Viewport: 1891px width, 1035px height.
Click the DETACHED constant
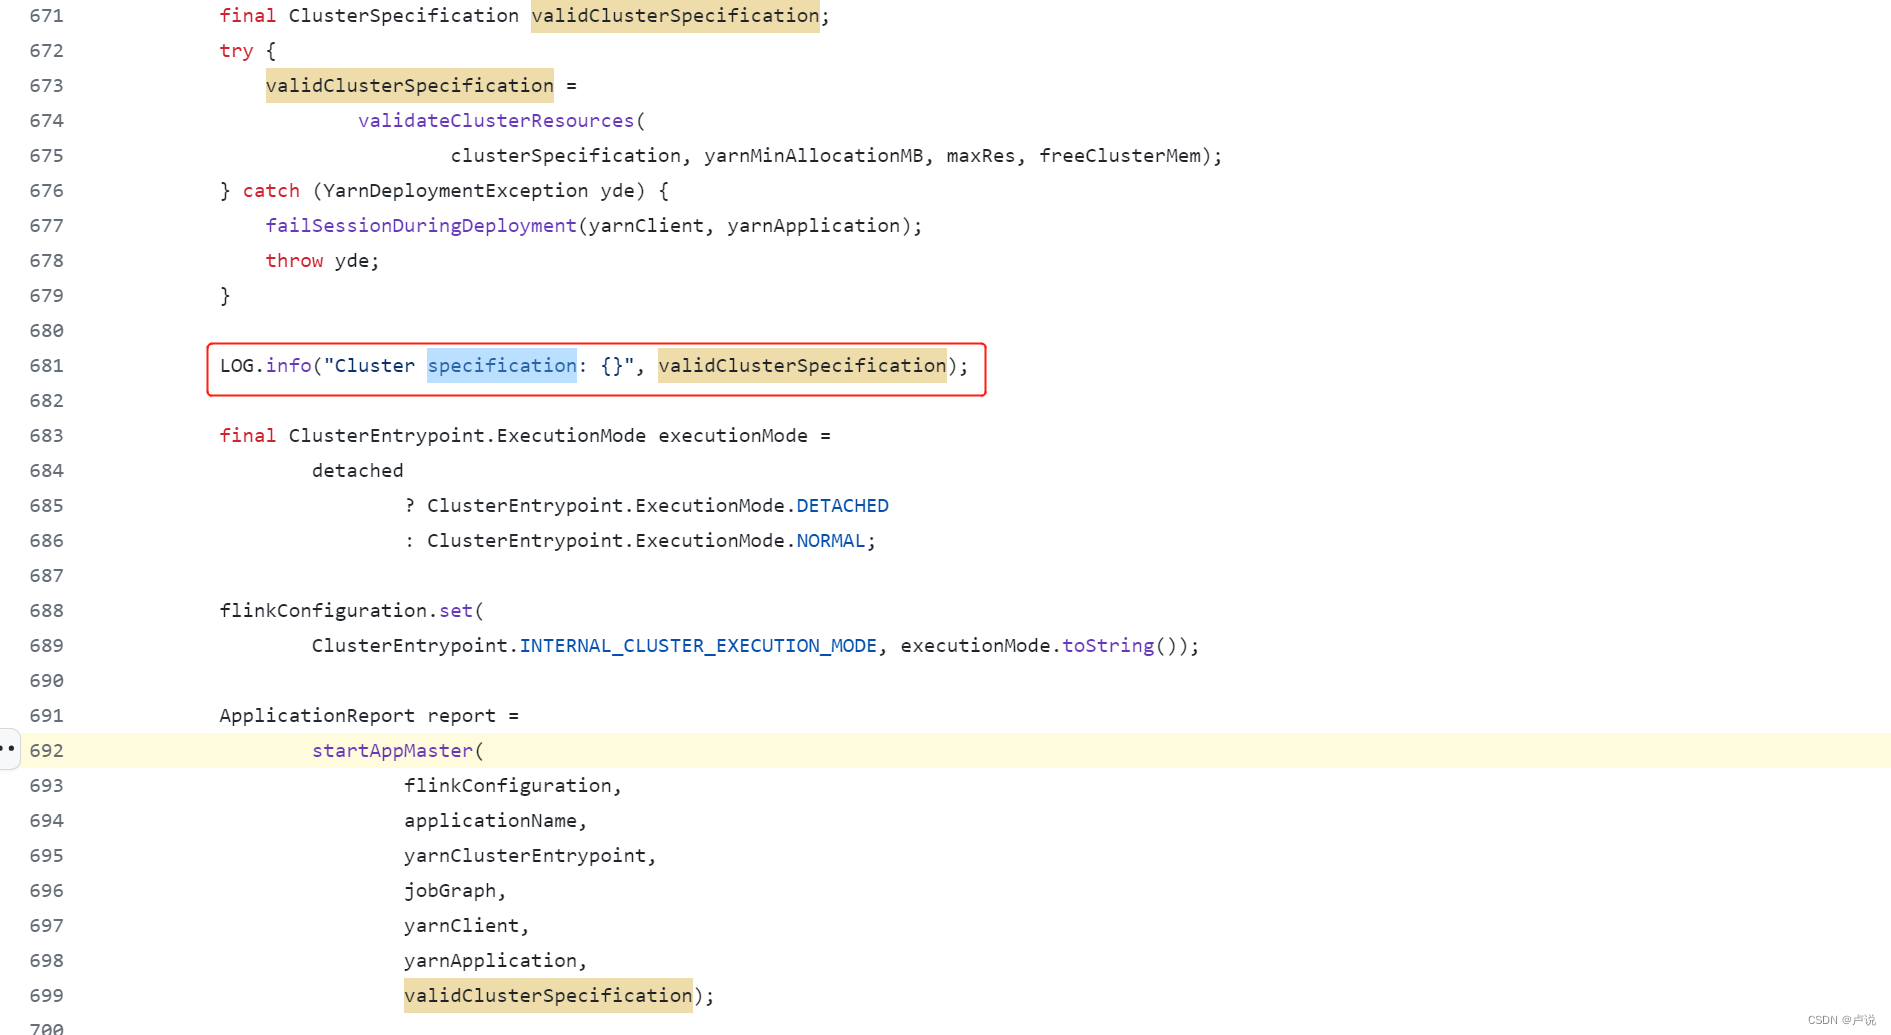[x=842, y=506]
